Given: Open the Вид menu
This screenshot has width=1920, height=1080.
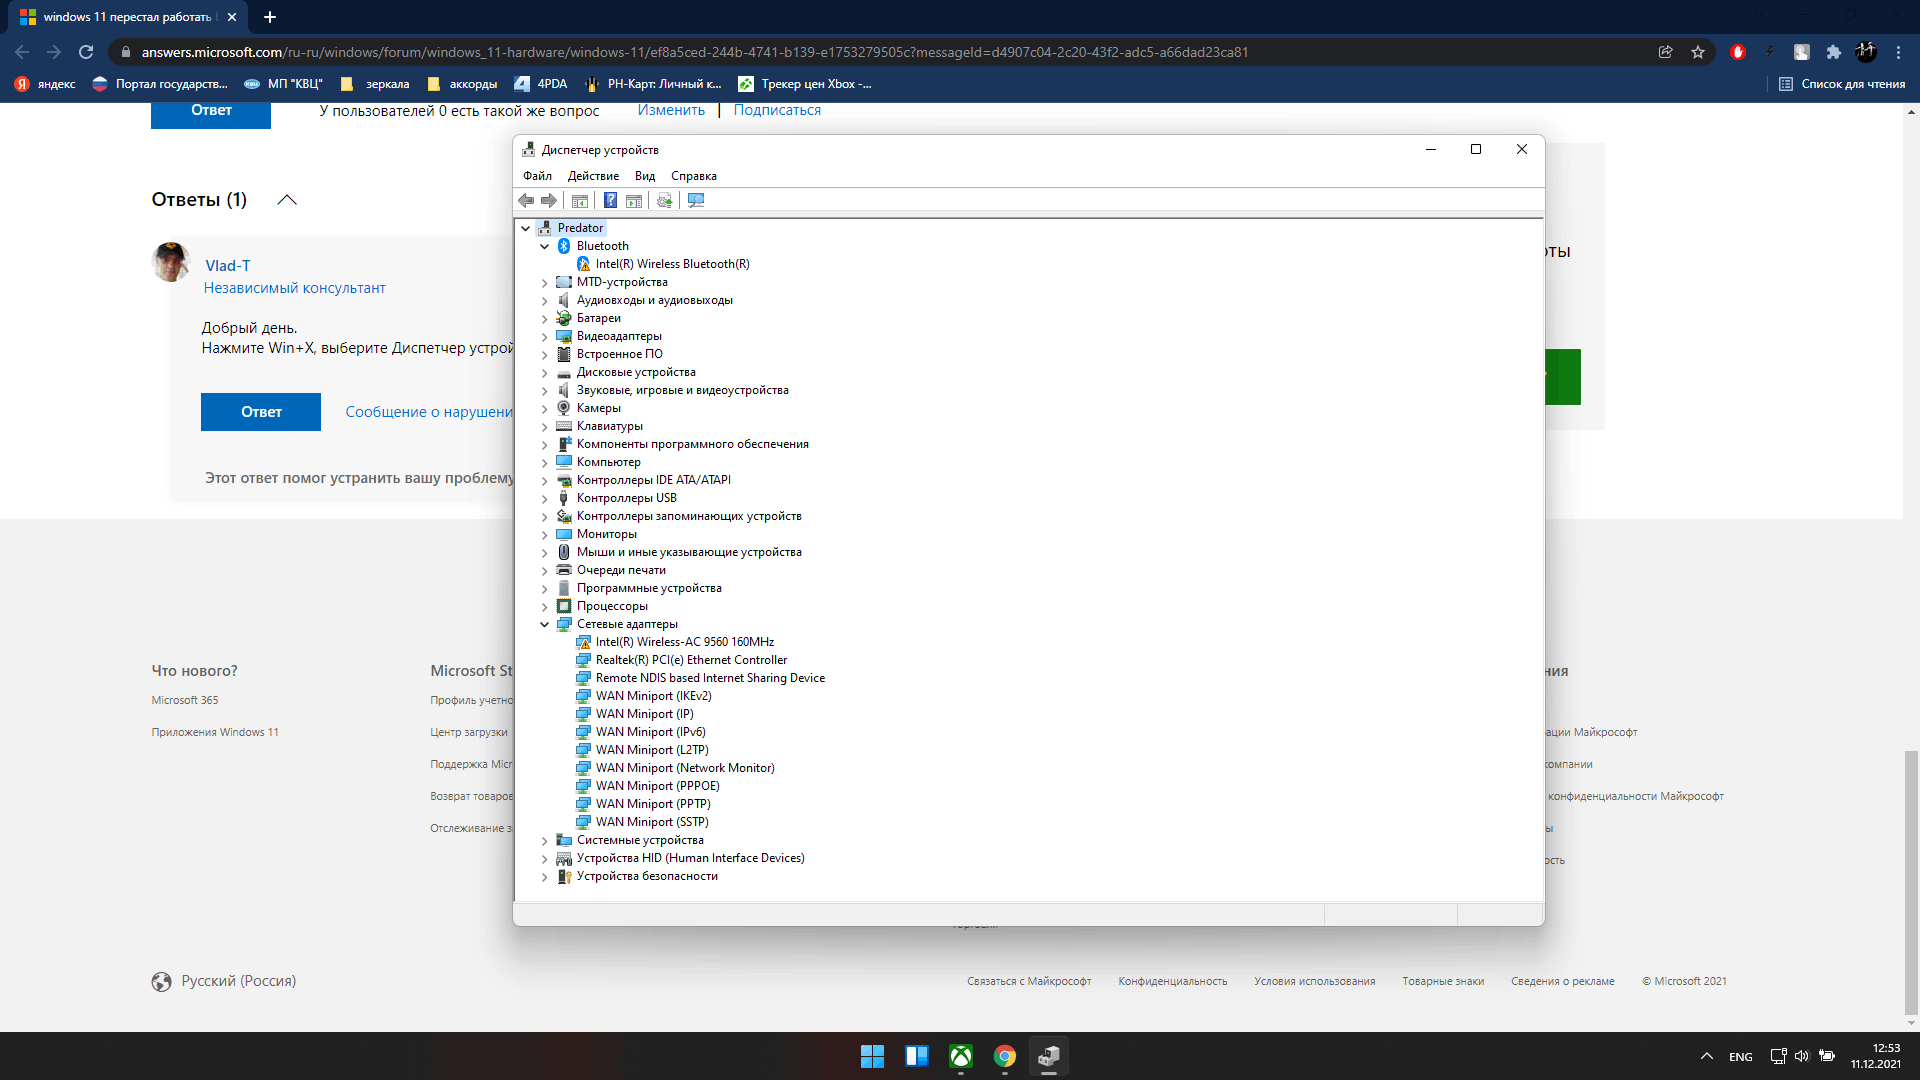Looking at the screenshot, I should (x=645, y=176).
